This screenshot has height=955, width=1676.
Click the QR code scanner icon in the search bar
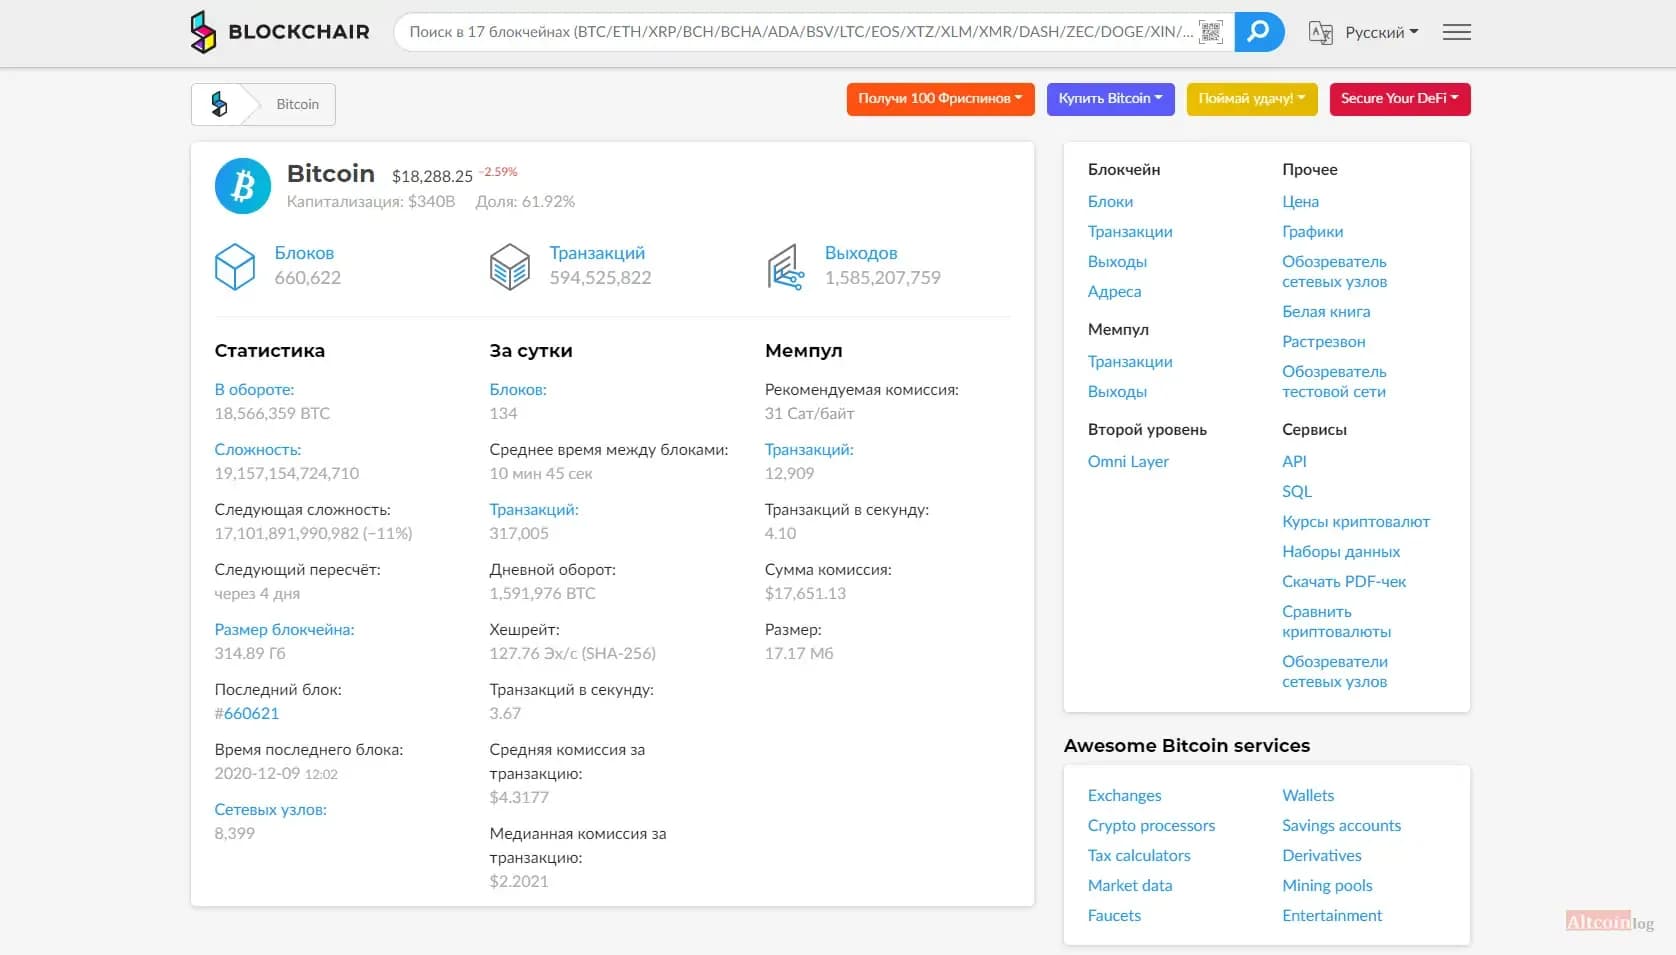1211,32
